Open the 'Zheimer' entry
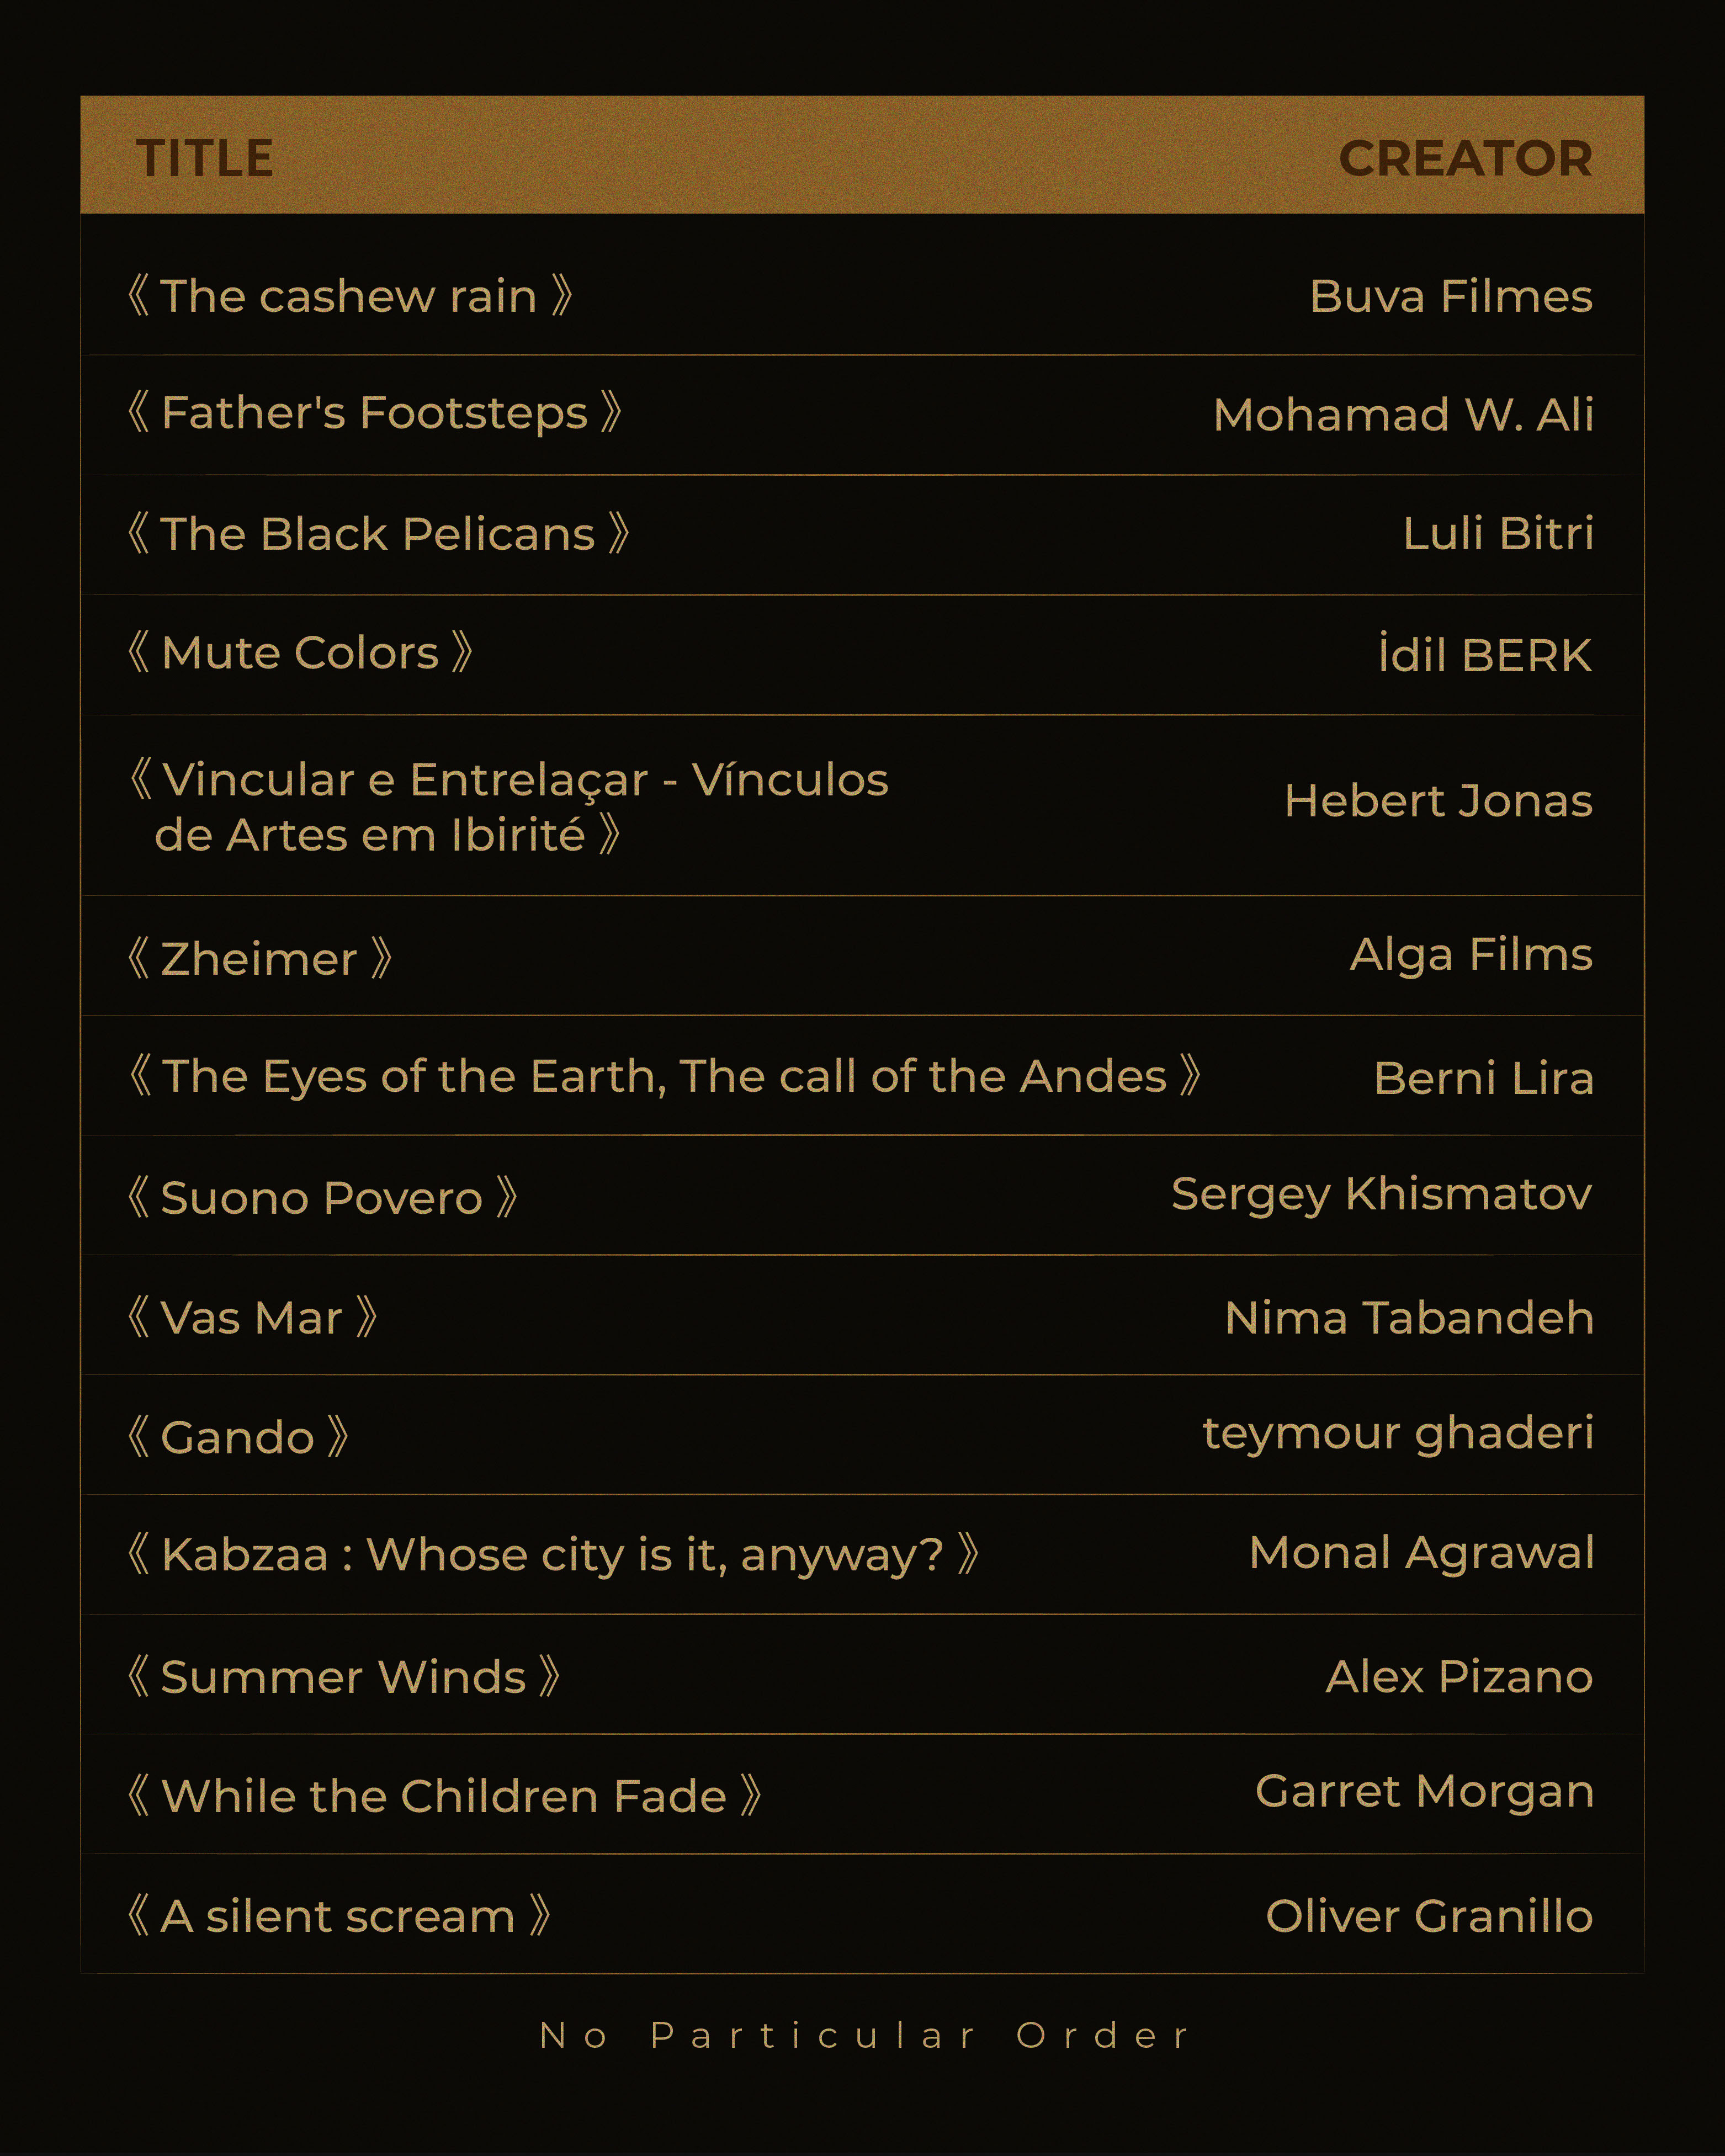This screenshot has width=1725, height=2156. coord(260,959)
